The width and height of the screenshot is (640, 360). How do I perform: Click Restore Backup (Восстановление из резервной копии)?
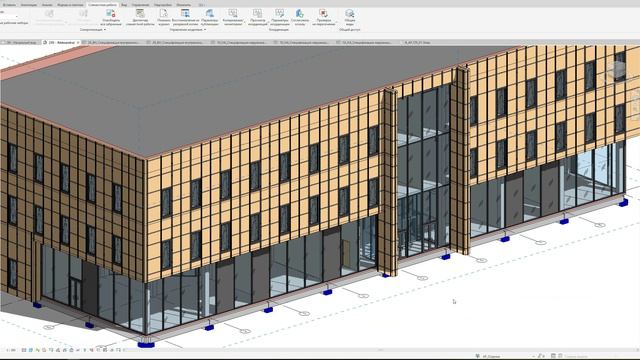(x=185, y=18)
